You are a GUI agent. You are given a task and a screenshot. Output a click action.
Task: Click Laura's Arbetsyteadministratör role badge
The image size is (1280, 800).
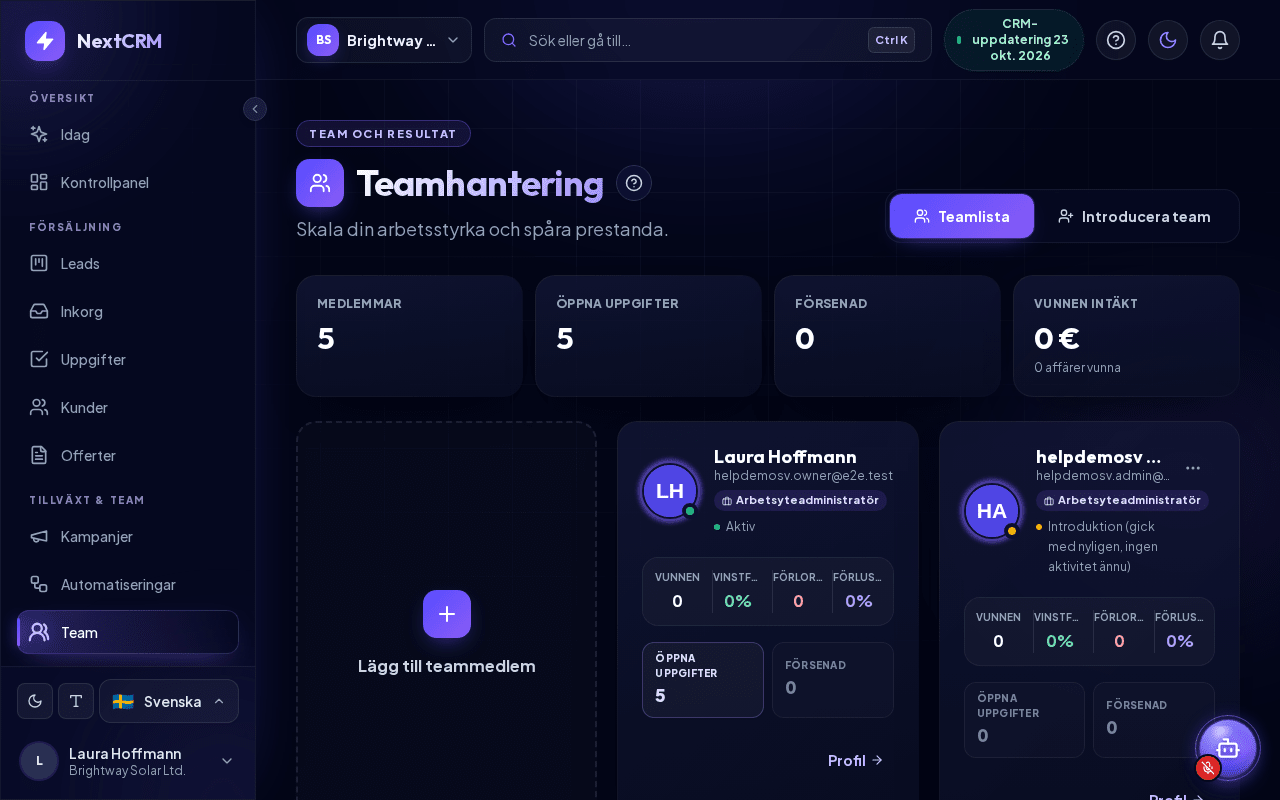[x=800, y=500]
